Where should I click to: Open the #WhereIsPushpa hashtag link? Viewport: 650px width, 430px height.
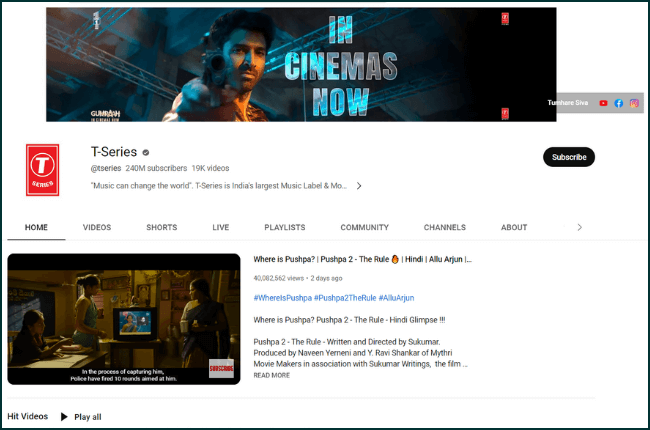[x=286, y=298]
